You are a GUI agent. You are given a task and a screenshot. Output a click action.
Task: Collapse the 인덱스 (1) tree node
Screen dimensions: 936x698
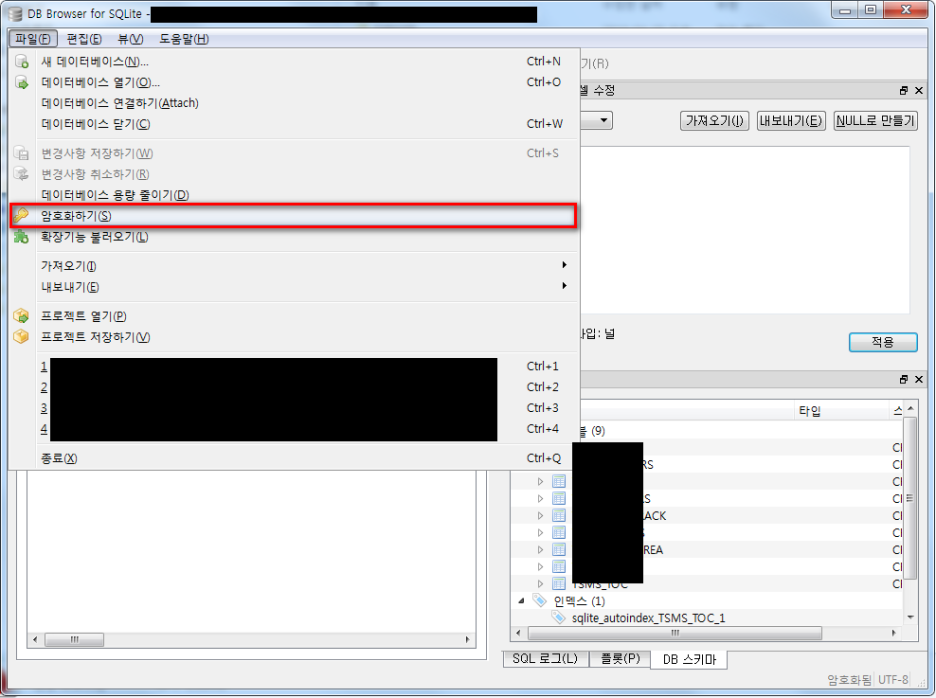coord(521,601)
